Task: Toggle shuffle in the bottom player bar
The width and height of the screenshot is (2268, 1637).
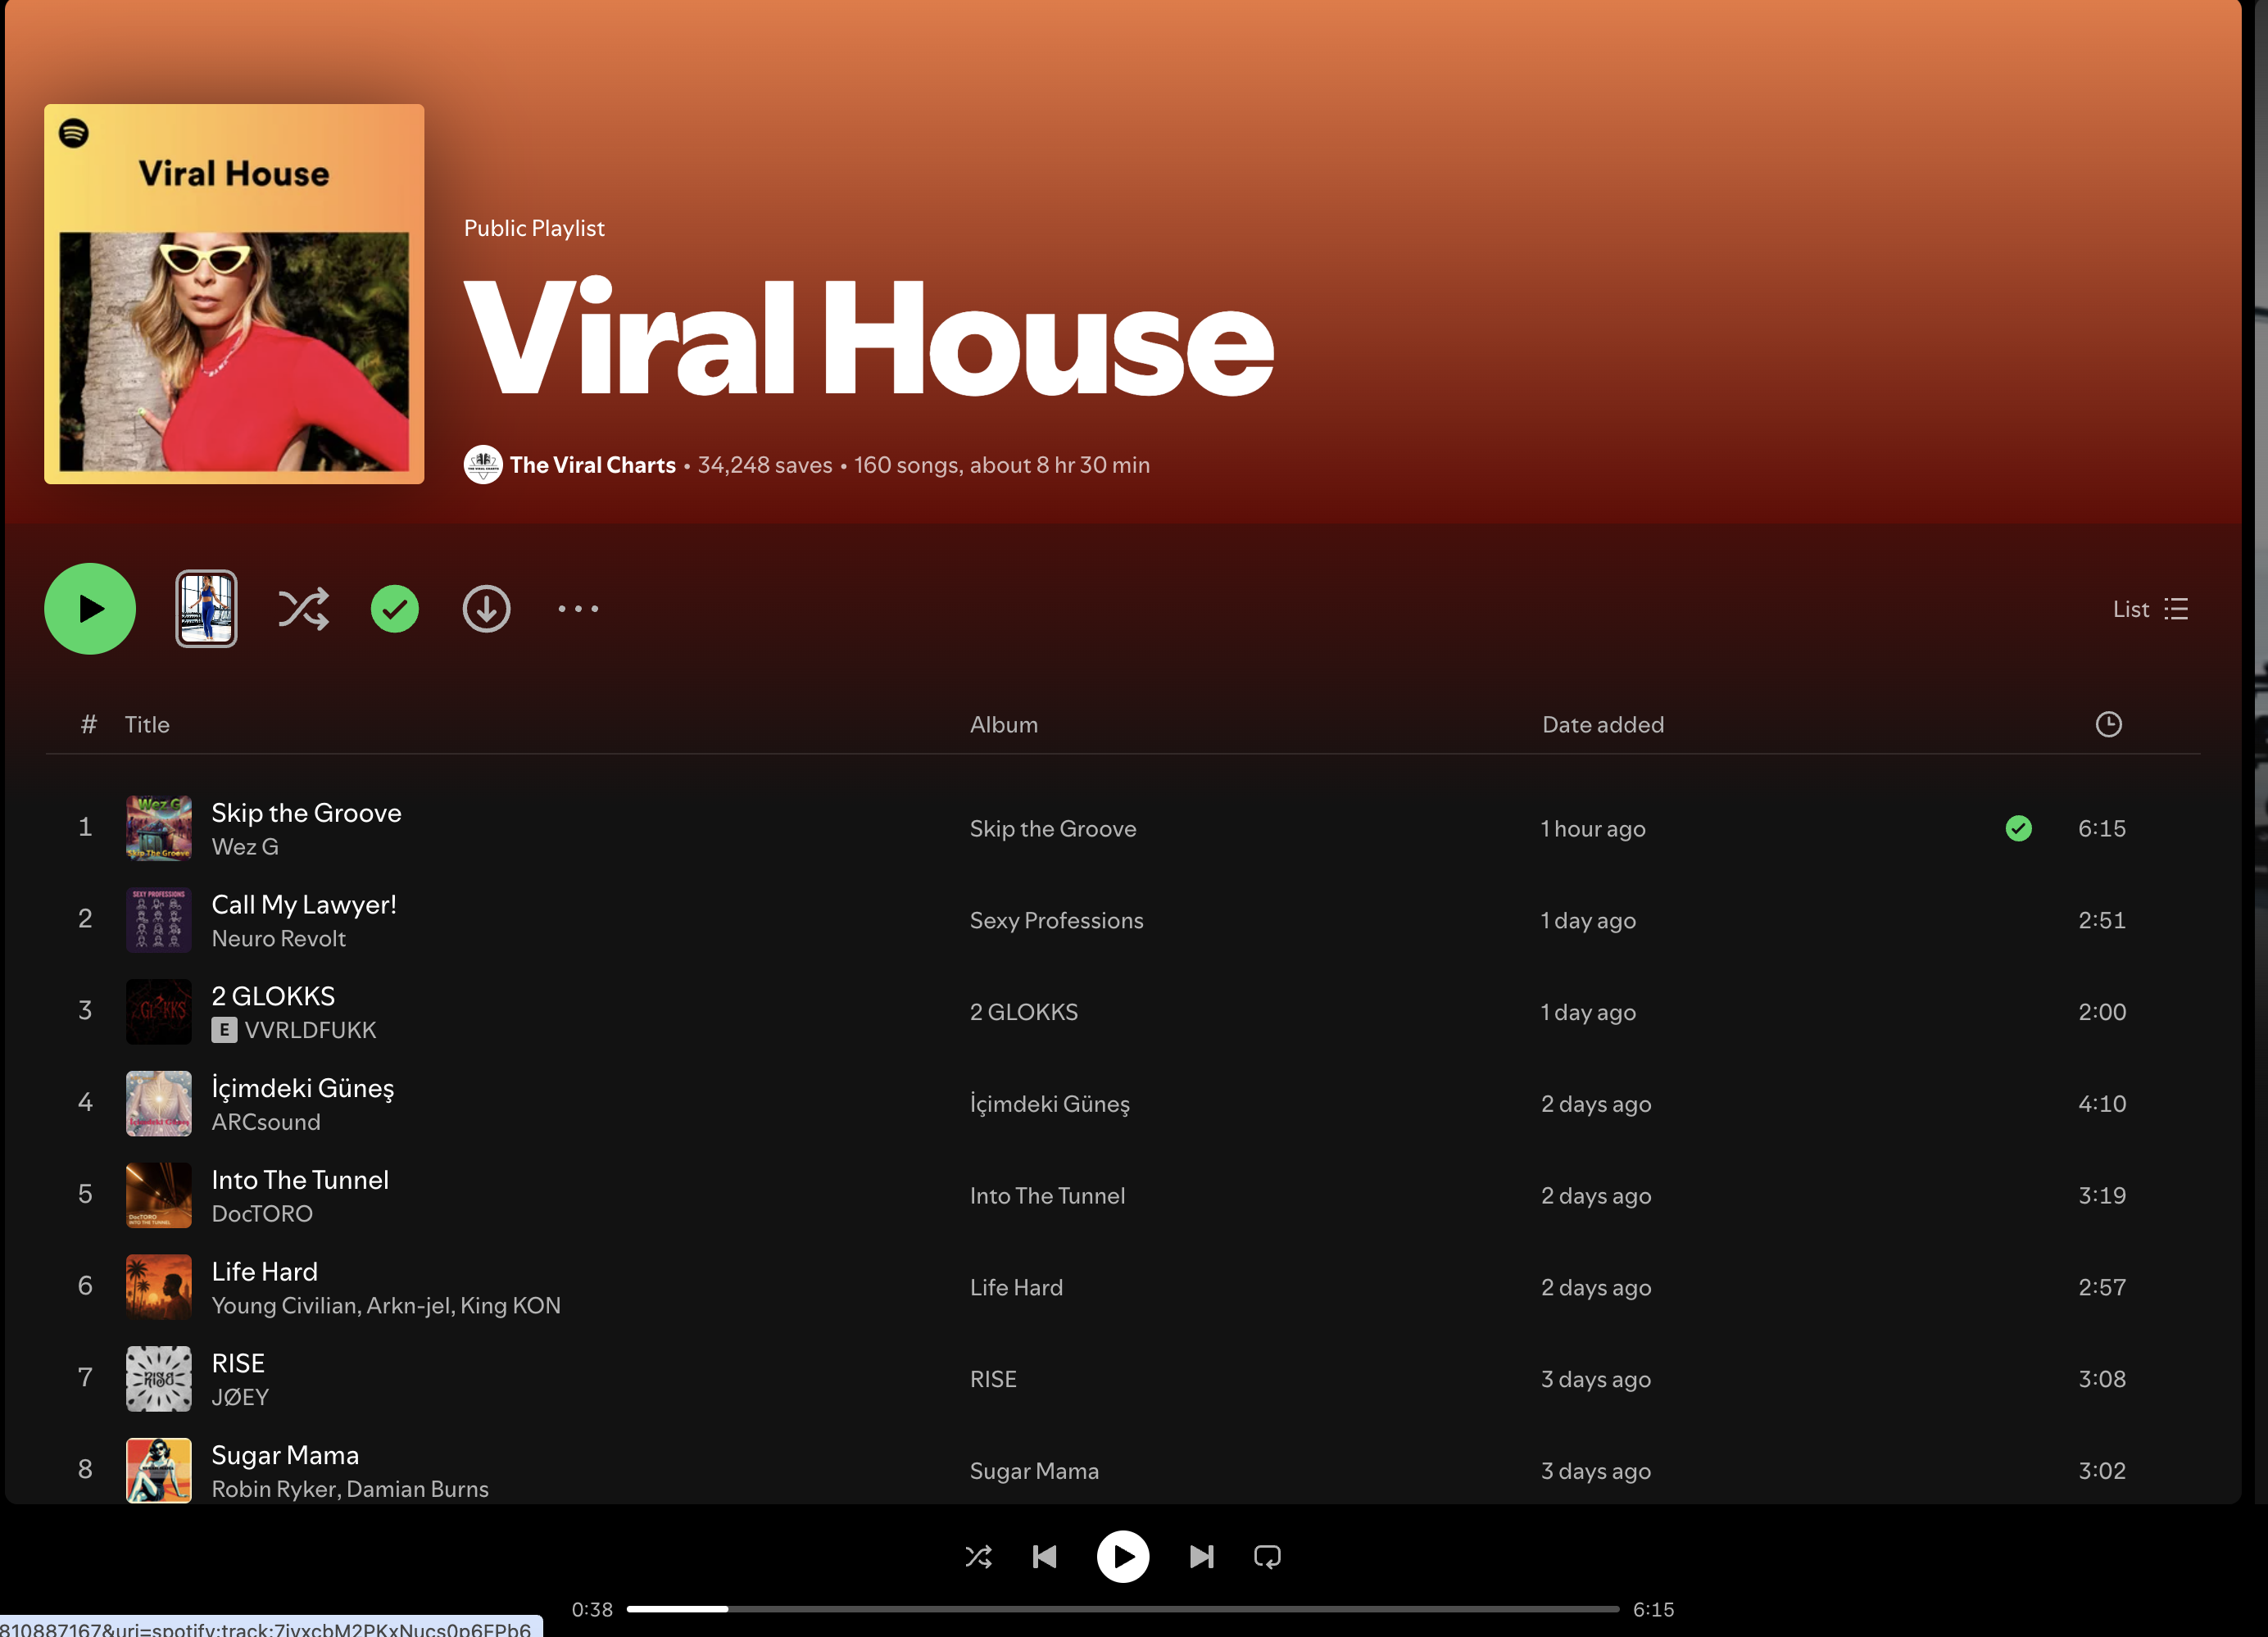Action: tap(978, 1557)
